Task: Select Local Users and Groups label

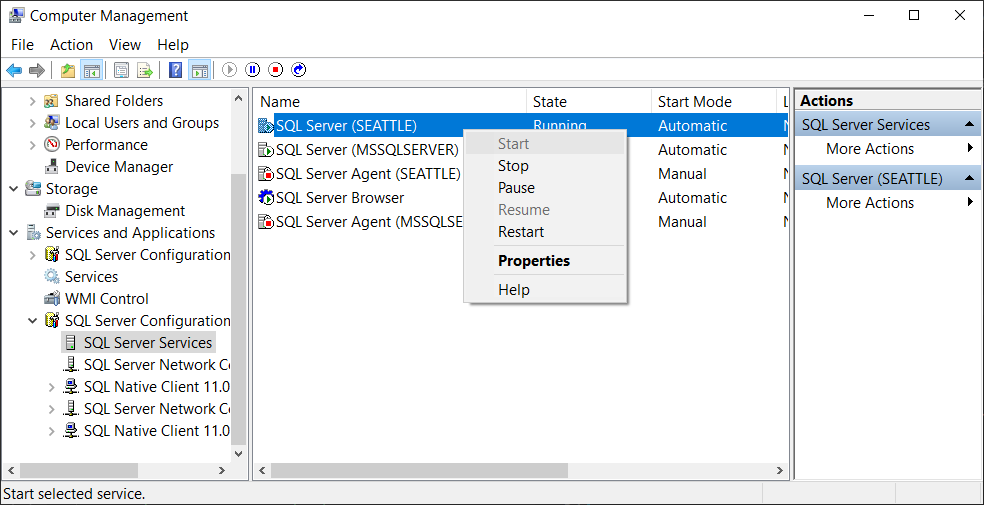Action: pyautogui.click(x=142, y=123)
